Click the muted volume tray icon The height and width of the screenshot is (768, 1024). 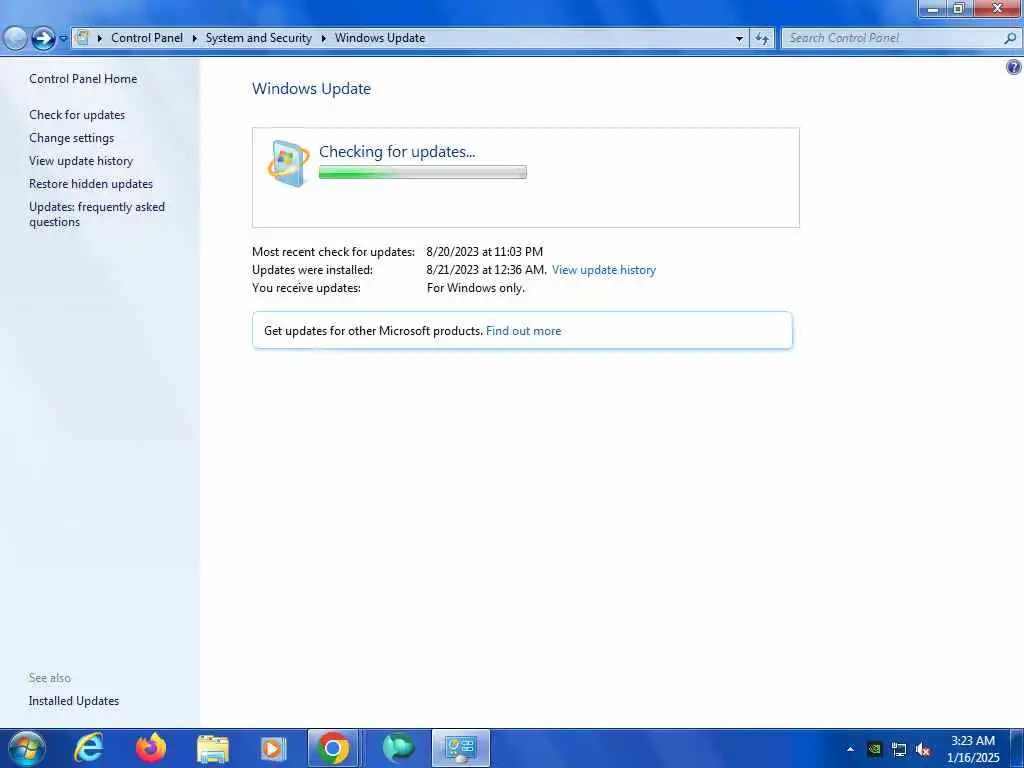[x=923, y=750]
